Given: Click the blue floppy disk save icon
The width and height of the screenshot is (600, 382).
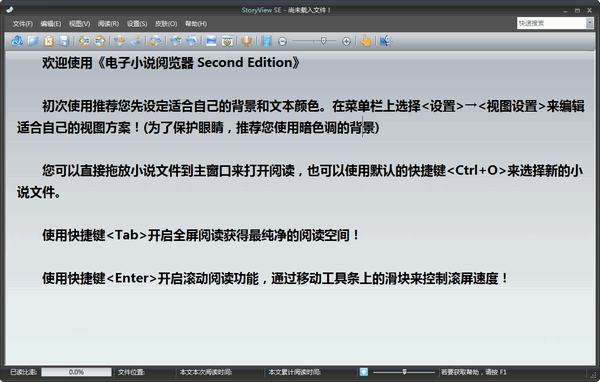Looking at the screenshot, I should click(64, 41).
